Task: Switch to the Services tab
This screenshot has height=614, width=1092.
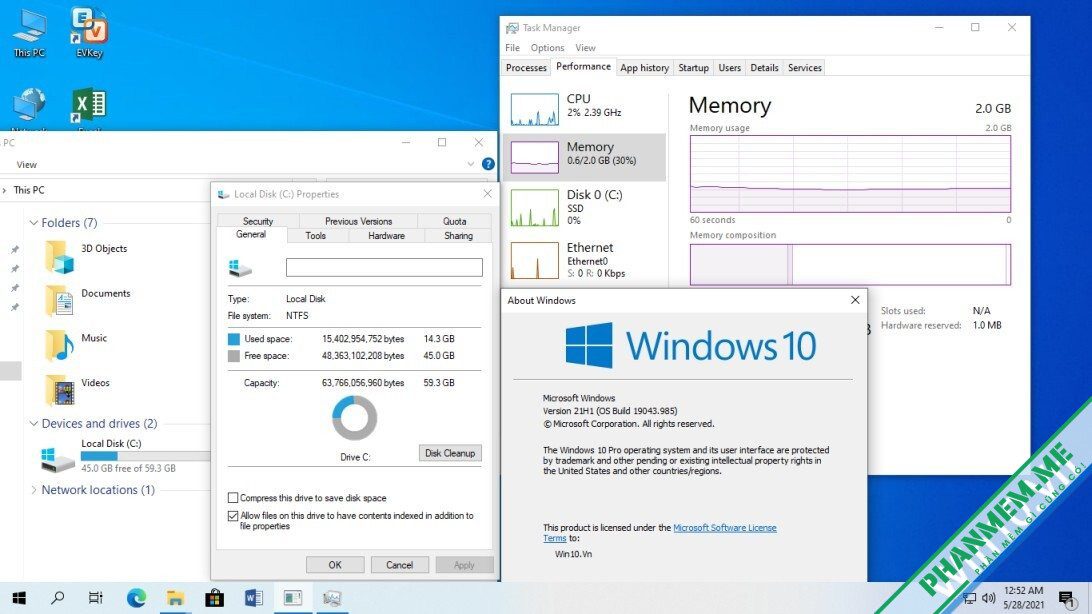Action: (804, 68)
